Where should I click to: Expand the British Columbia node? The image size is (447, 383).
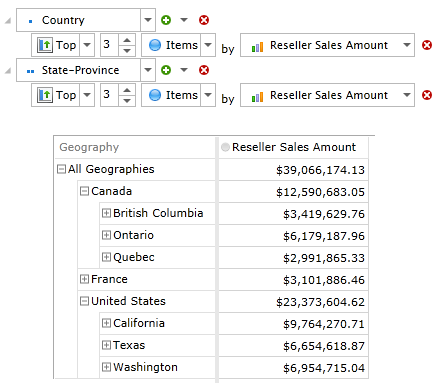click(x=106, y=213)
